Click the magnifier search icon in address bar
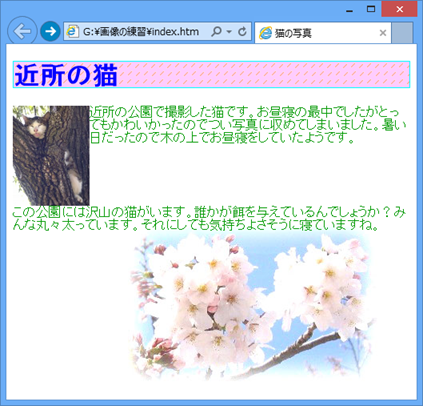Image resolution: width=423 pixels, height=406 pixels. tap(216, 32)
